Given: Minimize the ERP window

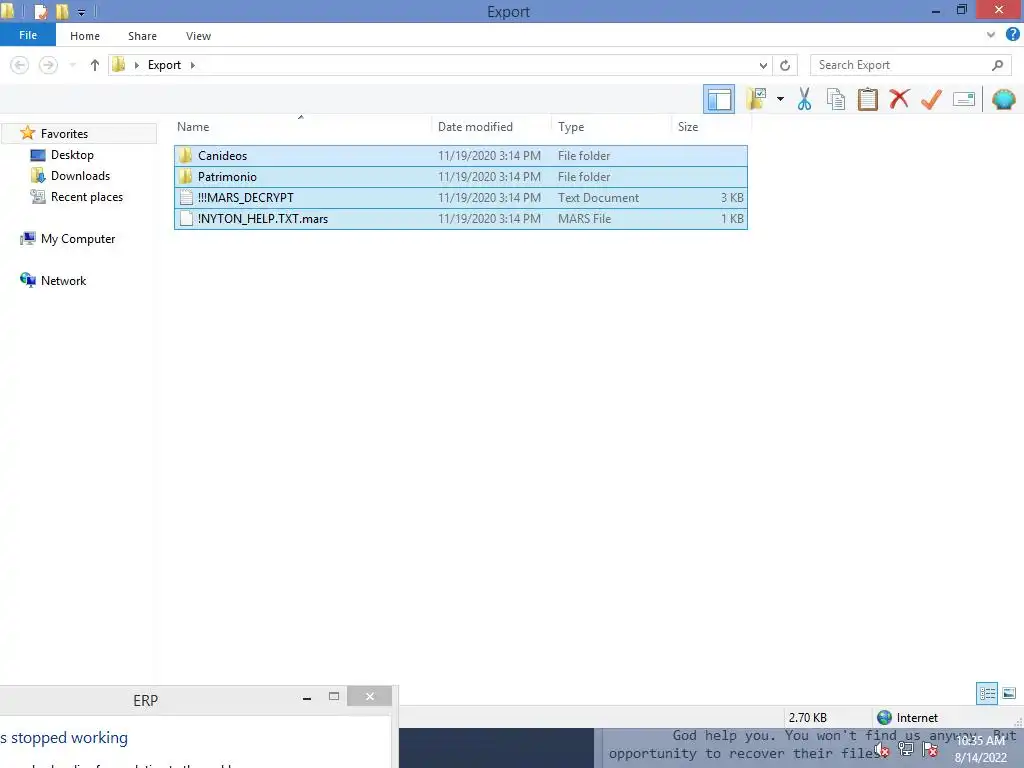Looking at the screenshot, I should click(x=307, y=698).
